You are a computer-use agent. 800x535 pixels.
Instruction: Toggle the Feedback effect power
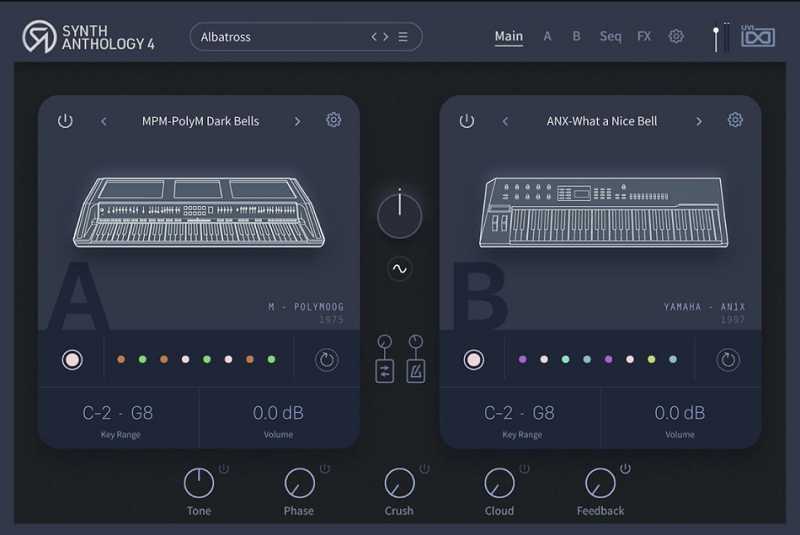click(625, 468)
